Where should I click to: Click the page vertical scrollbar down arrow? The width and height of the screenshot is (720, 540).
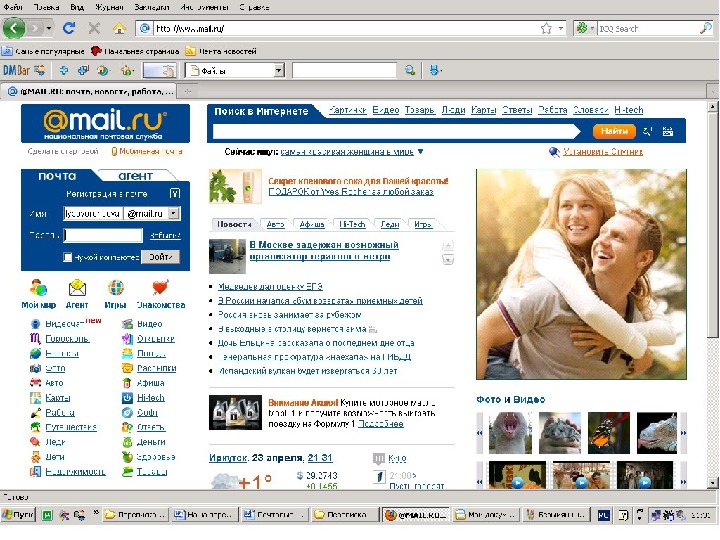pyautogui.click(x=712, y=483)
